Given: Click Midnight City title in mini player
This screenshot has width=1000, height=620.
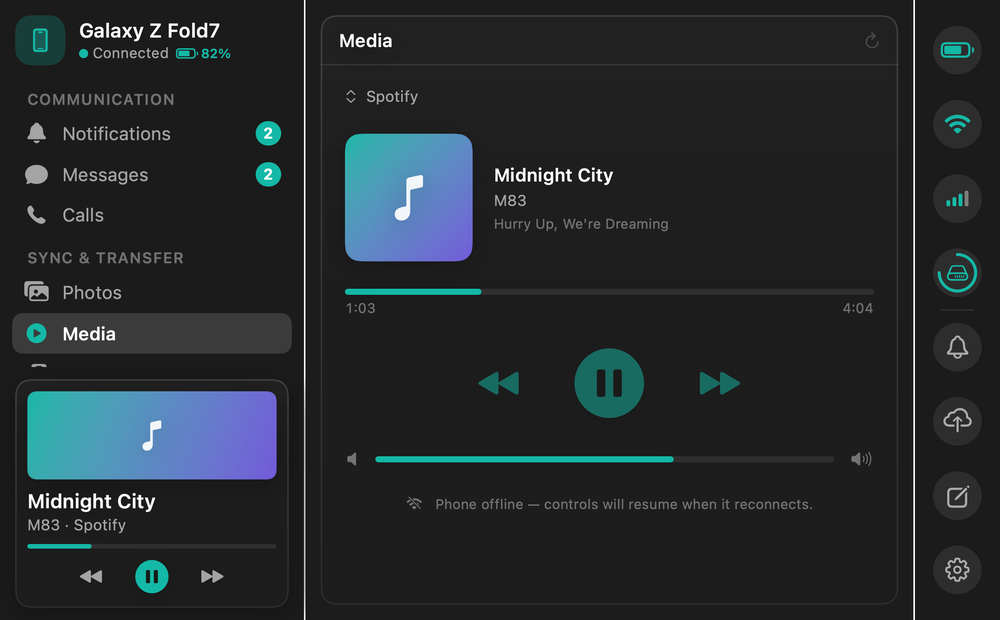Looking at the screenshot, I should (x=91, y=501).
